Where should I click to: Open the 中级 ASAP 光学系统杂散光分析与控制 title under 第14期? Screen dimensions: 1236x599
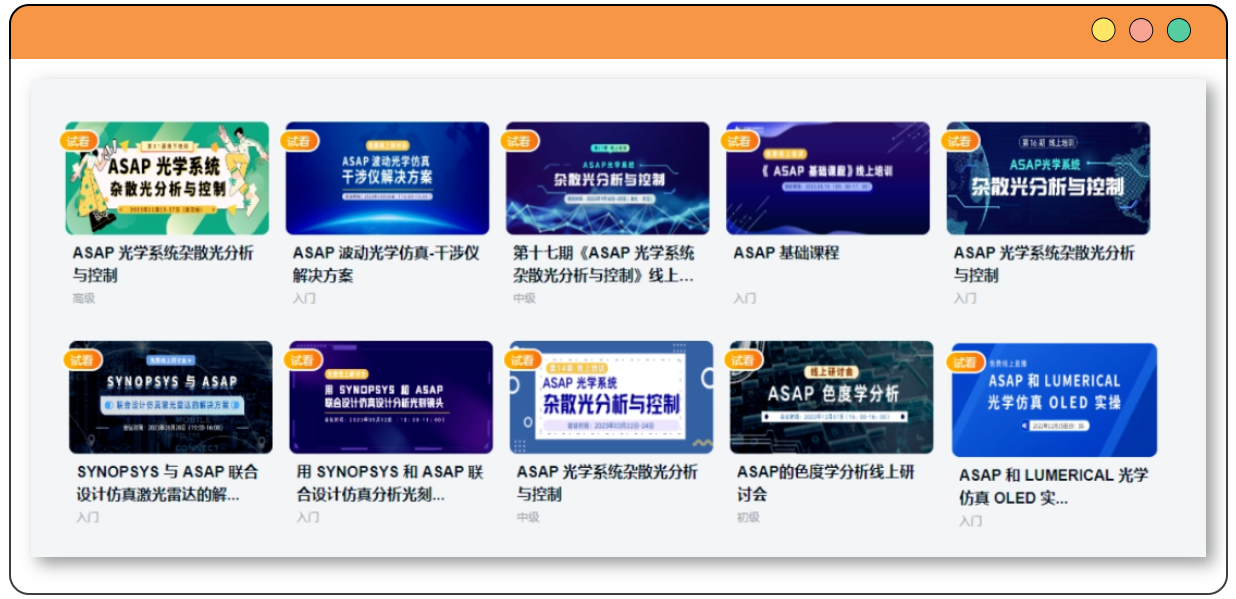(607, 483)
